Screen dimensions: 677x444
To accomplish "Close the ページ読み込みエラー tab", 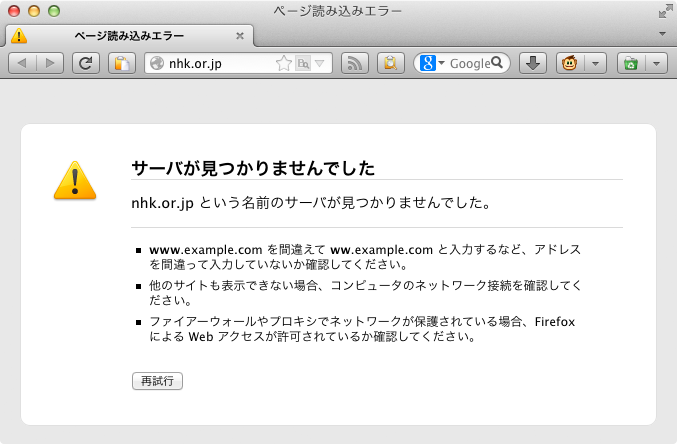I will click(240, 36).
